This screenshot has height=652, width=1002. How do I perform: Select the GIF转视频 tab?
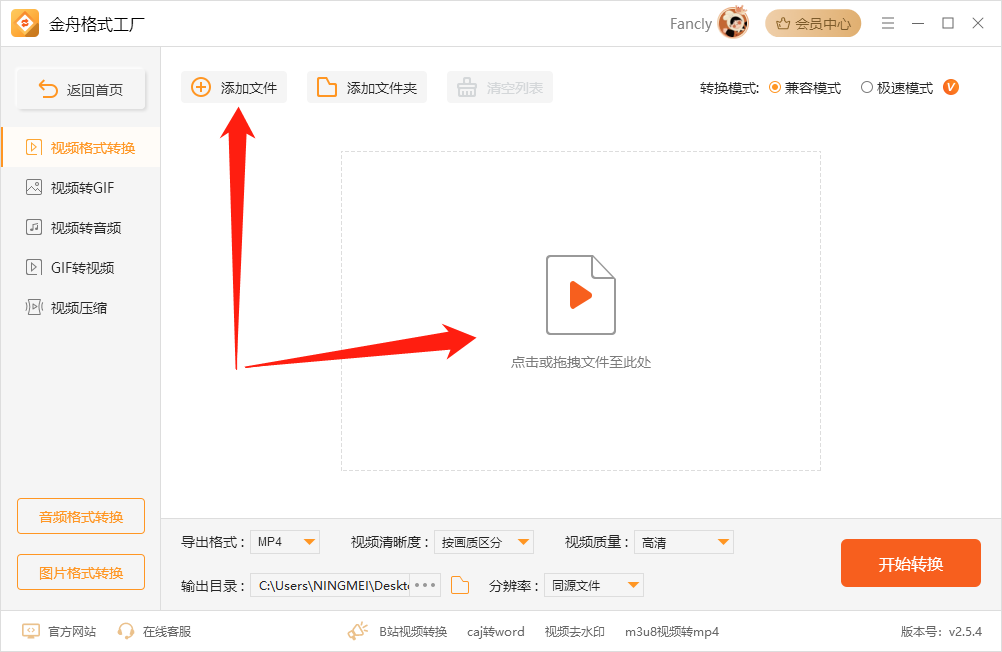(81, 267)
